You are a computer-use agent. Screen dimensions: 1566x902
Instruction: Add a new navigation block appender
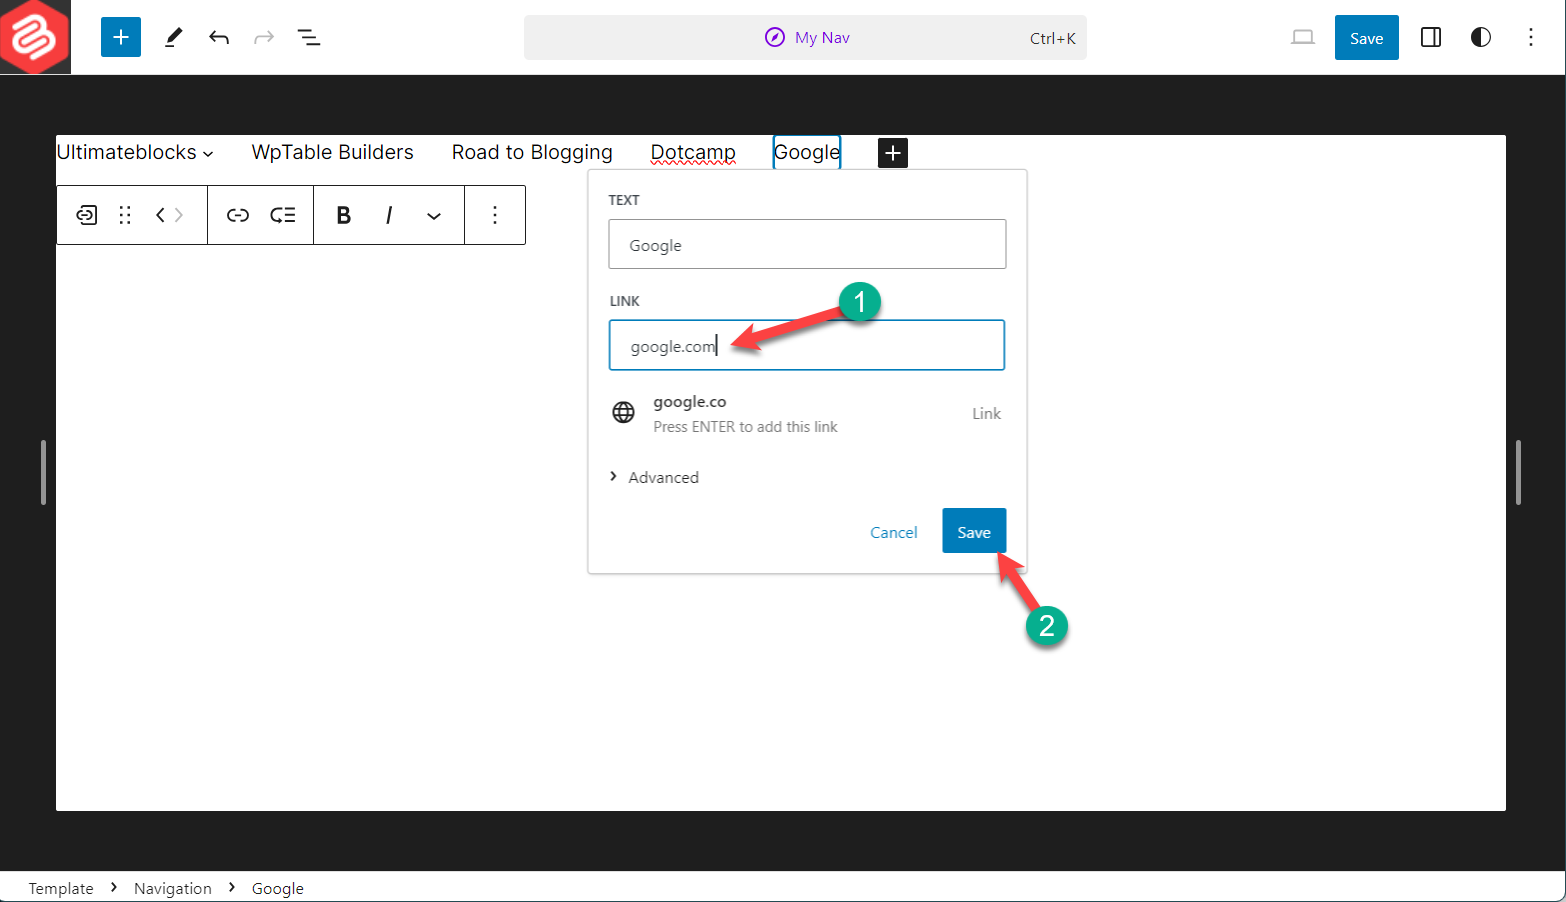coord(893,153)
